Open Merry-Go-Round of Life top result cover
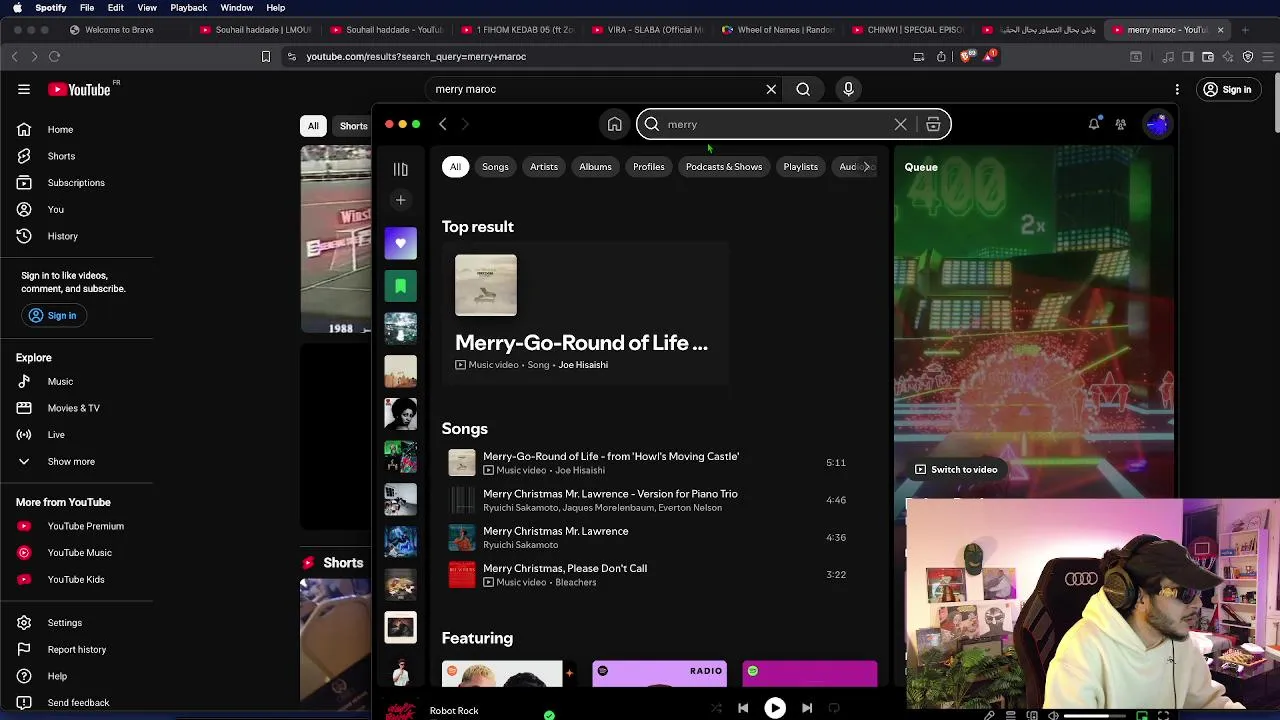Viewport: 1280px width, 720px height. click(486, 285)
